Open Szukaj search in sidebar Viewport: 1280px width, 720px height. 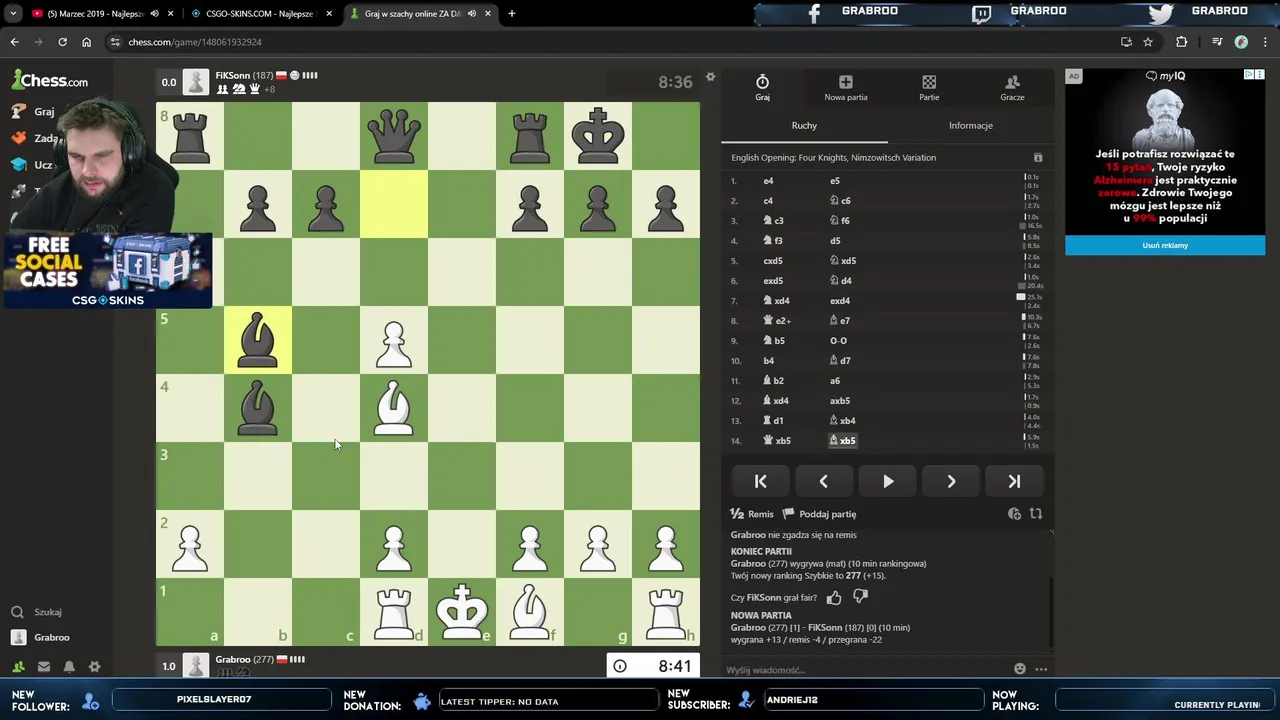coord(36,612)
